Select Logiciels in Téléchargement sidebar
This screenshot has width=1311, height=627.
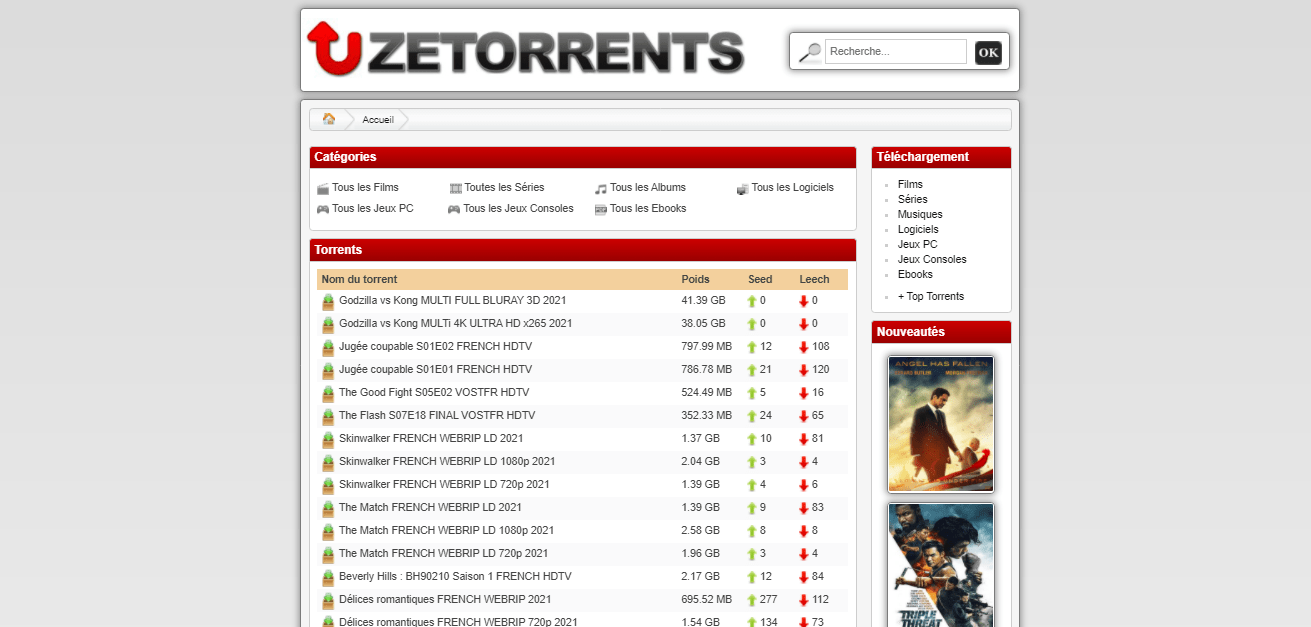tap(918, 229)
